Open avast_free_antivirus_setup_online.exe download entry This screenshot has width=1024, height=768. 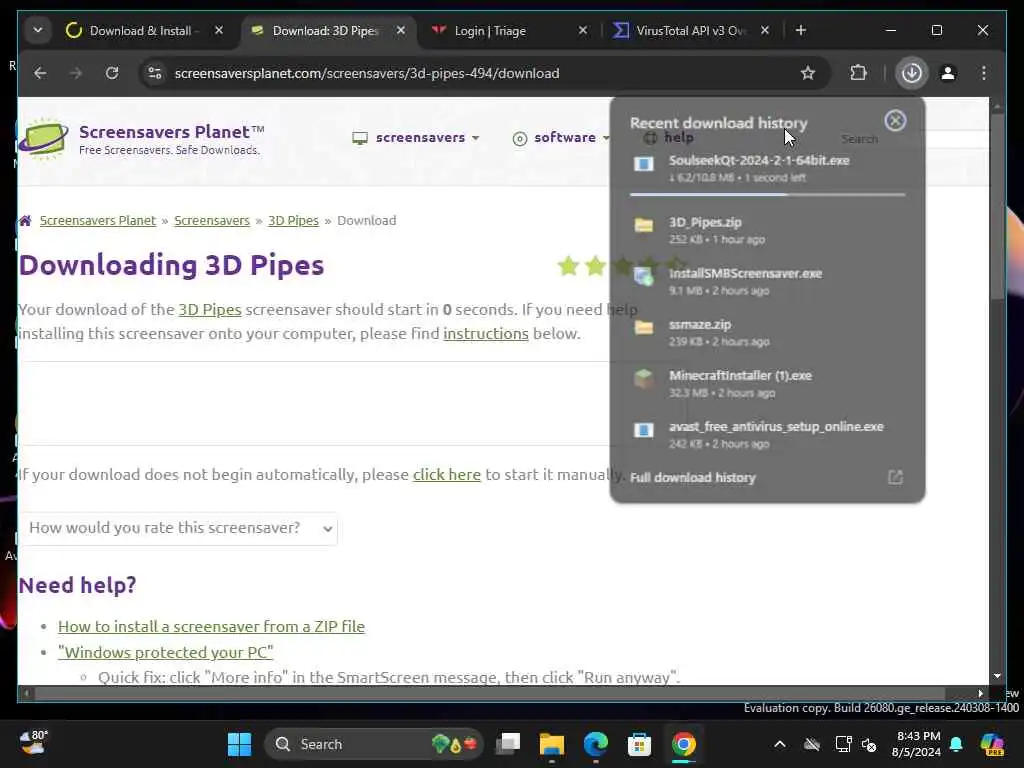pyautogui.click(x=767, y=434)
